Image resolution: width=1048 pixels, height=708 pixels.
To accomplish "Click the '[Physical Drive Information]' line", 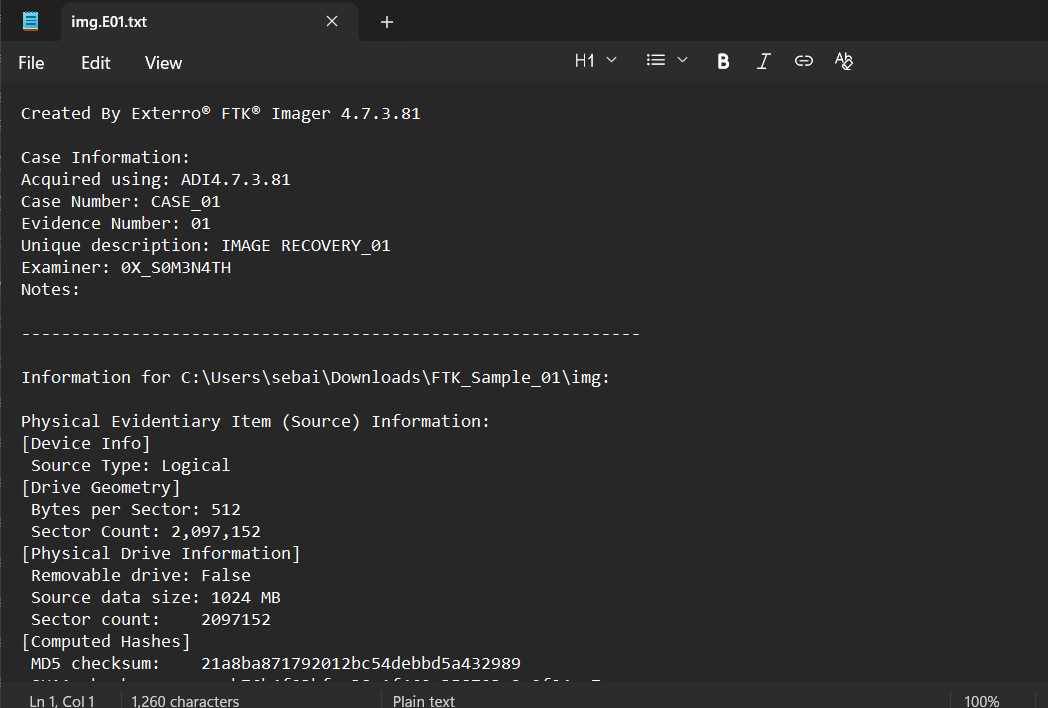I will pos(161,554).
